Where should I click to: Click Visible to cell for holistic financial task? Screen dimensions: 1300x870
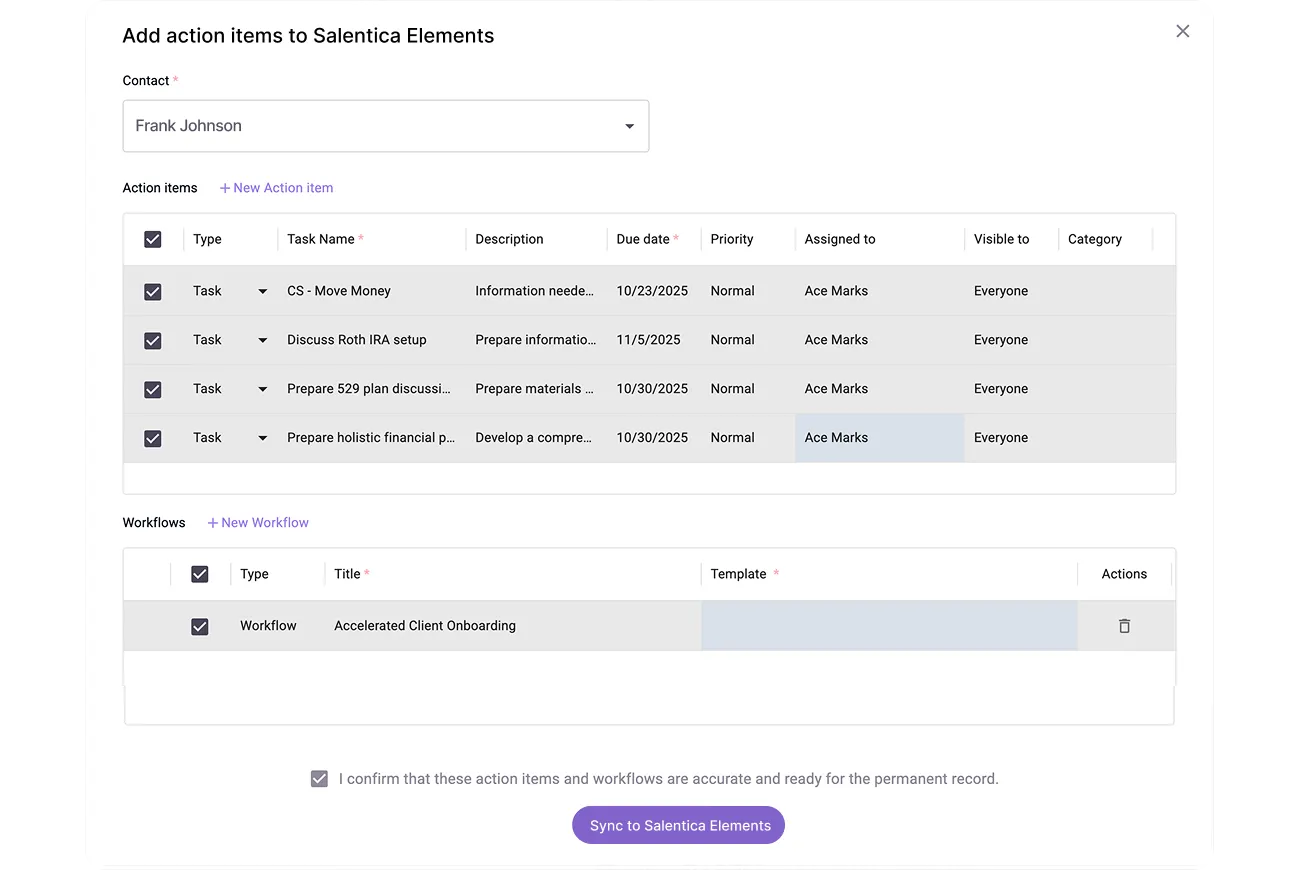coord(1012,438)
